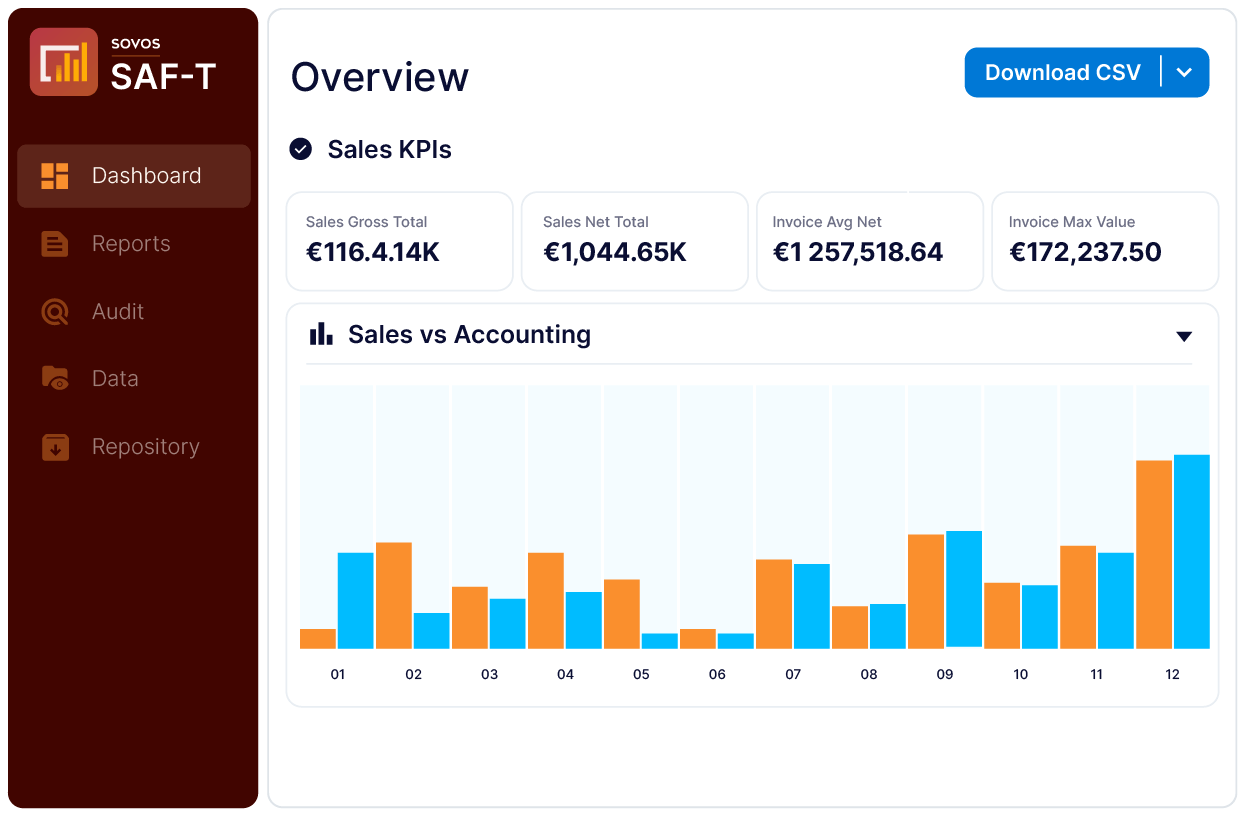The width and height of the screenshot is (1248, 816).
Task: Click the Sovos SAF-T logo icon
Action: point(64,62)
